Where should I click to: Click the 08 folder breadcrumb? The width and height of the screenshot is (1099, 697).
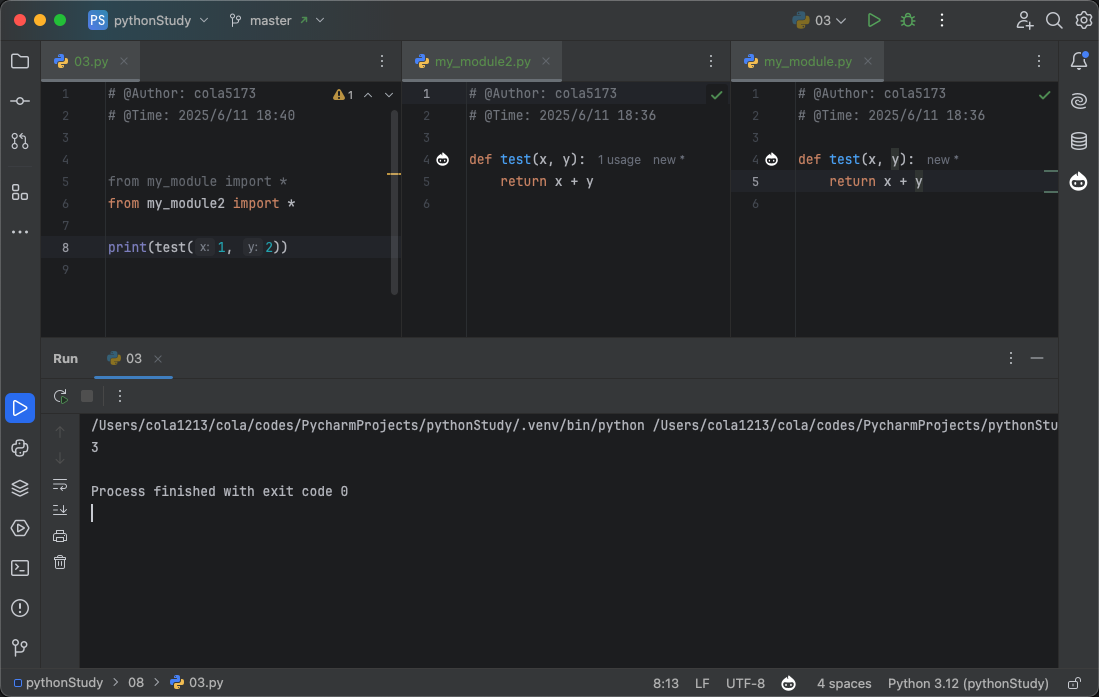(136, 682)
